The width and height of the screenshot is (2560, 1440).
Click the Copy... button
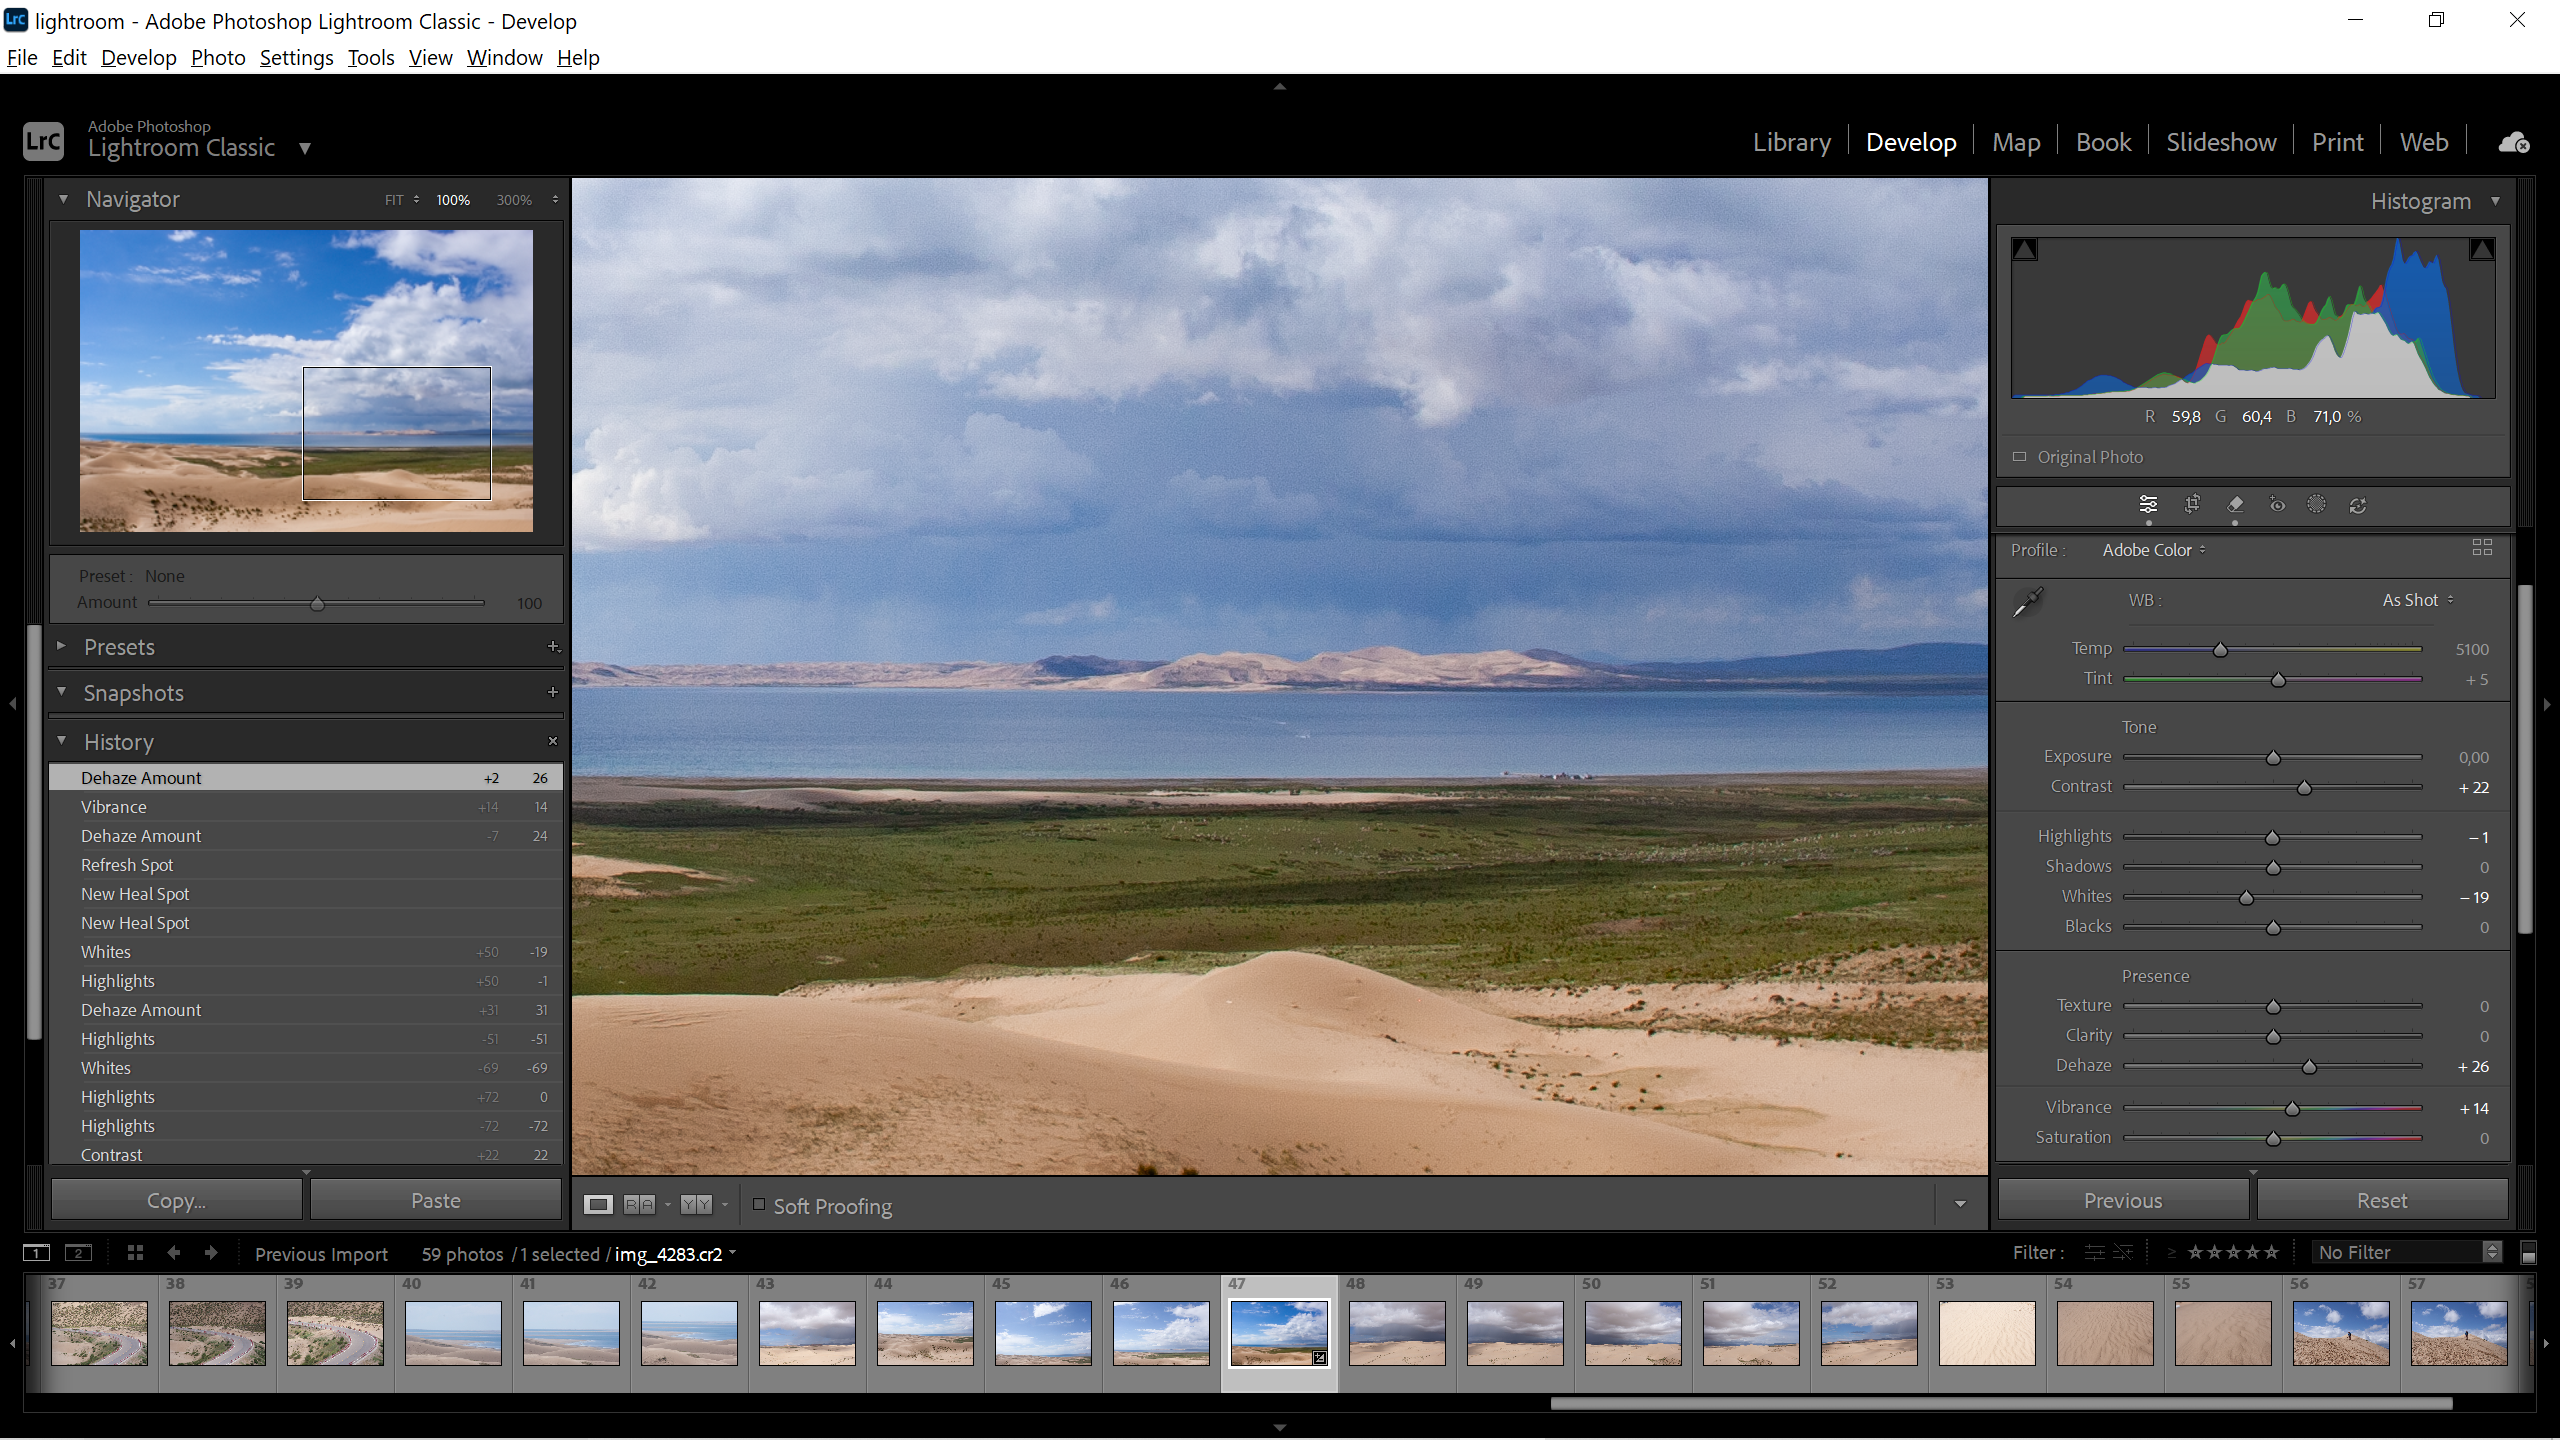tap(176, 1200)
